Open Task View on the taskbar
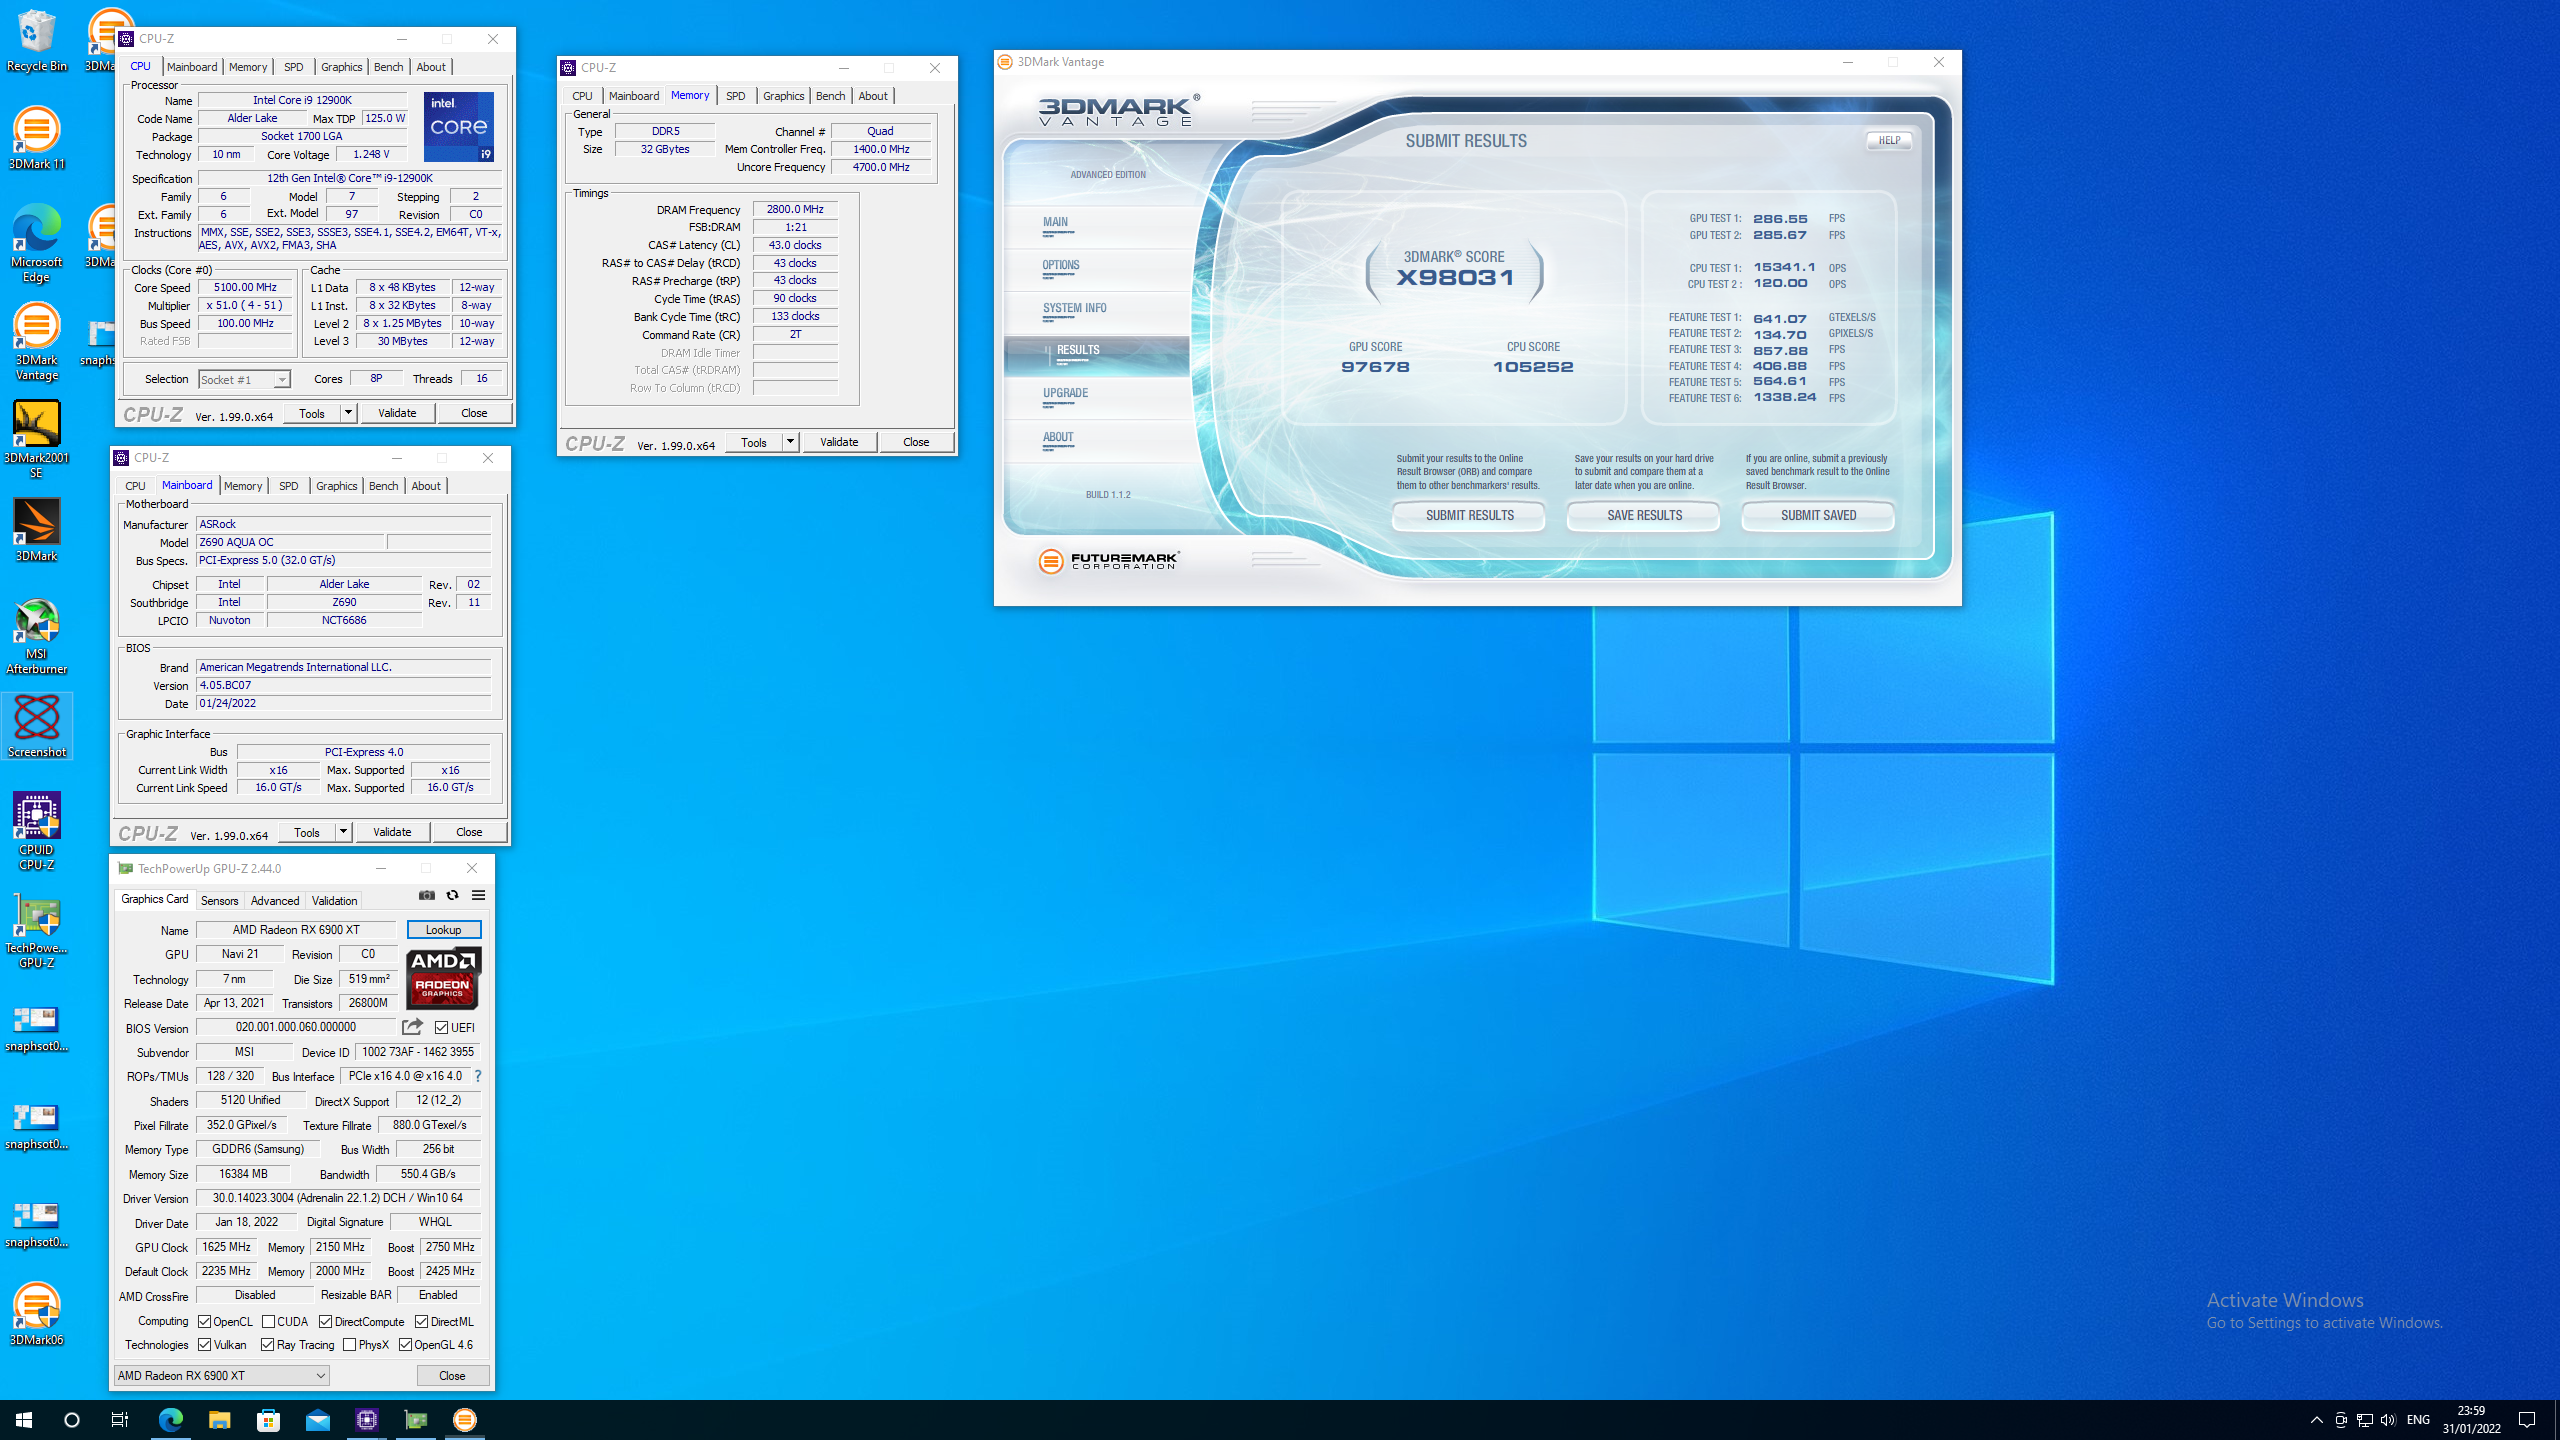Screen dimensions: 2560x1440 point(120,1420)
